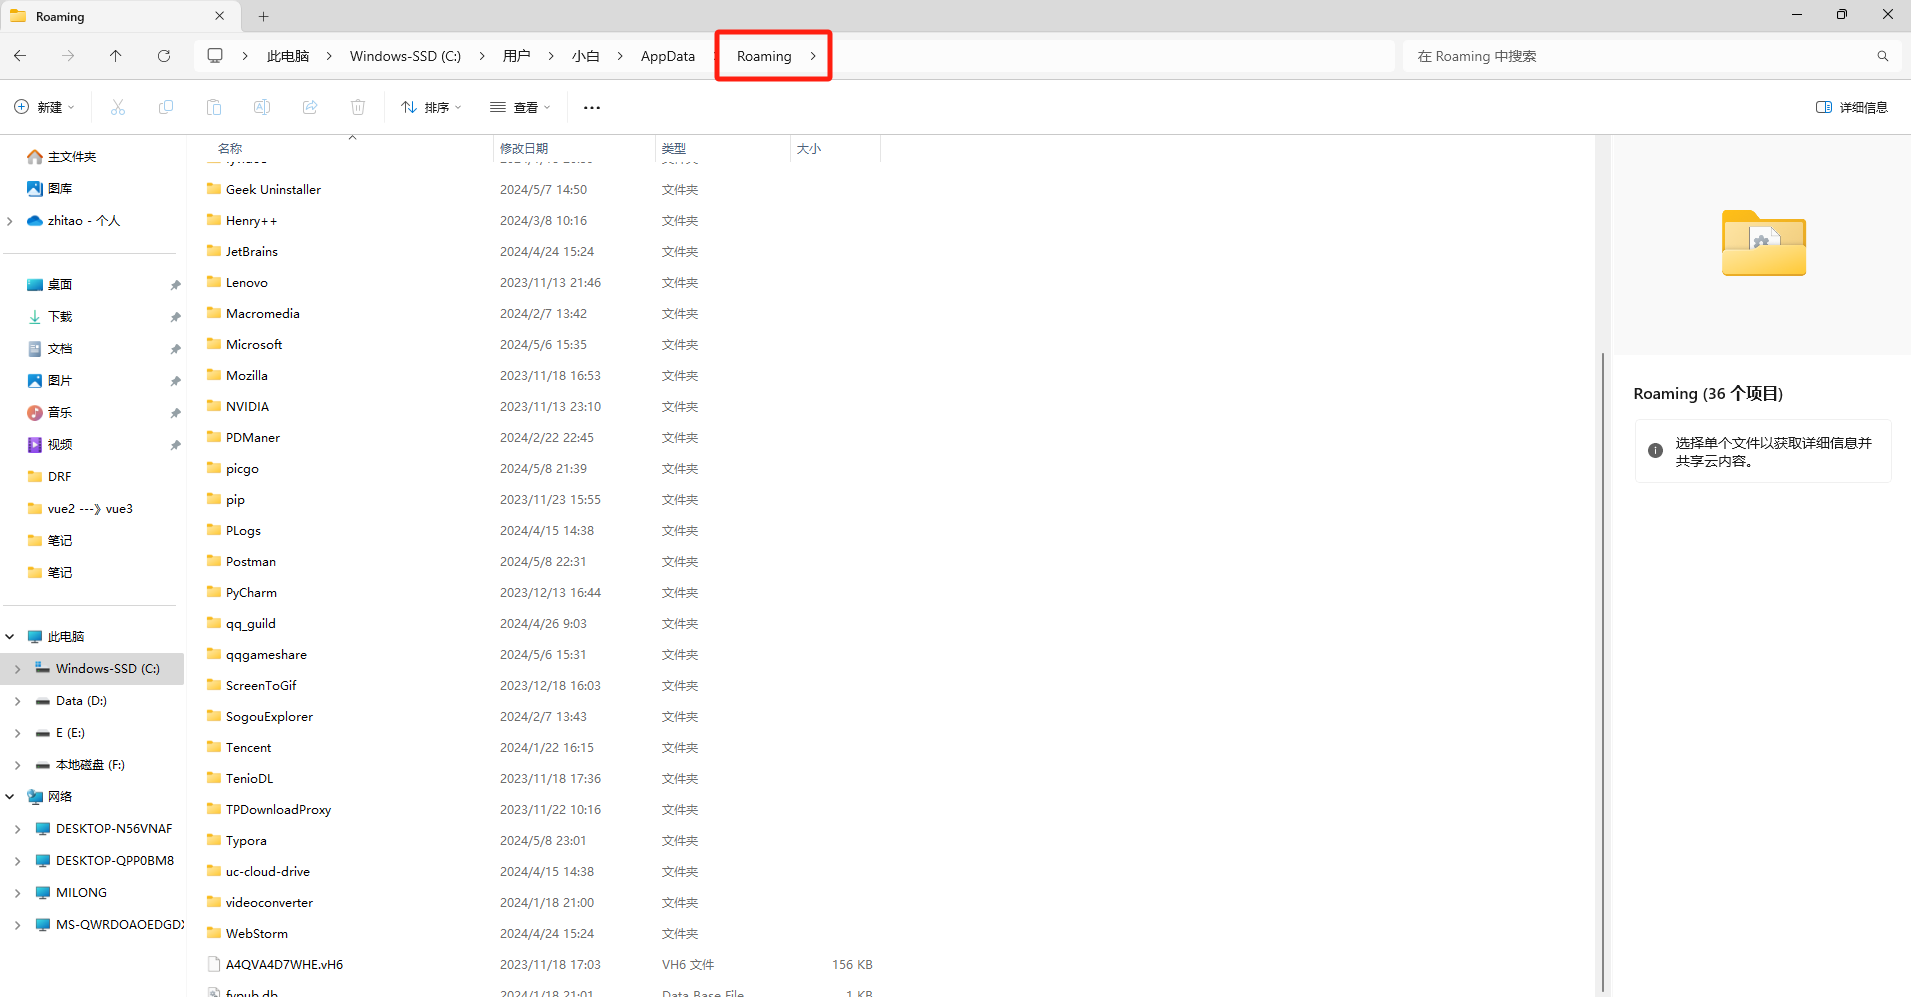Click the Rename toolbar icon

pos(262,107)
